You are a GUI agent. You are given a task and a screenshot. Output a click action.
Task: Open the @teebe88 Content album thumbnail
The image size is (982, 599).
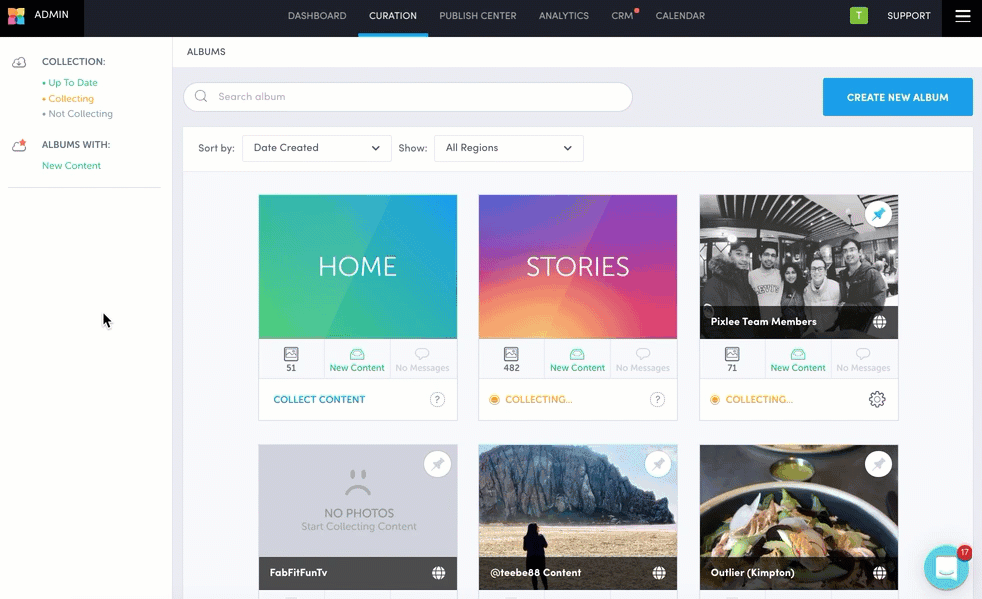pos(578,505)
